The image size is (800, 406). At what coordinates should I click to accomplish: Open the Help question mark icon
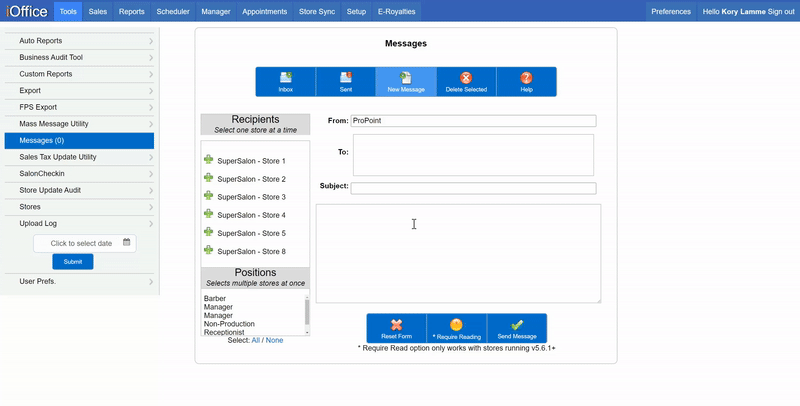point(526,78)
